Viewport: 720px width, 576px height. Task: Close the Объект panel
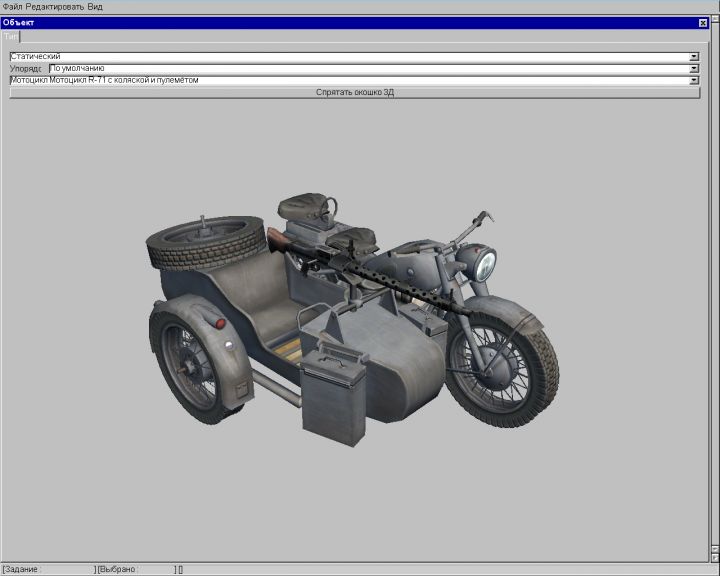702,22
